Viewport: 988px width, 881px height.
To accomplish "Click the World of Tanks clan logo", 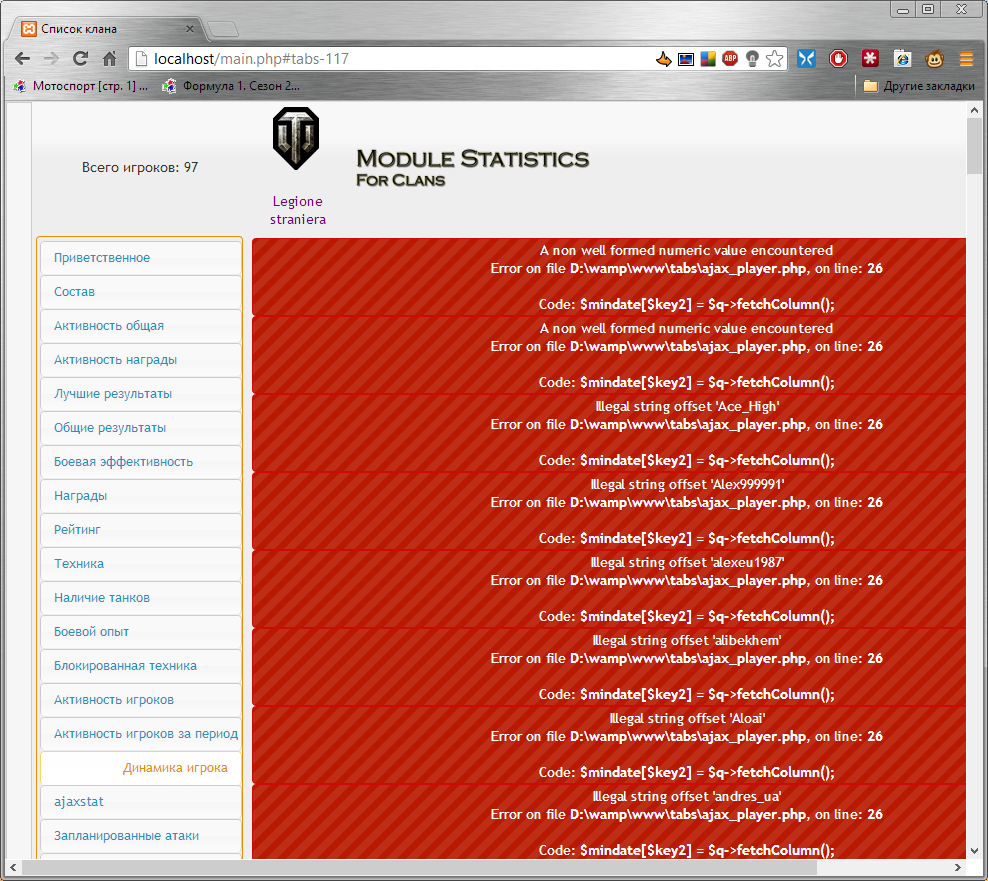I will pyautogui.click(x=296, y=138).
